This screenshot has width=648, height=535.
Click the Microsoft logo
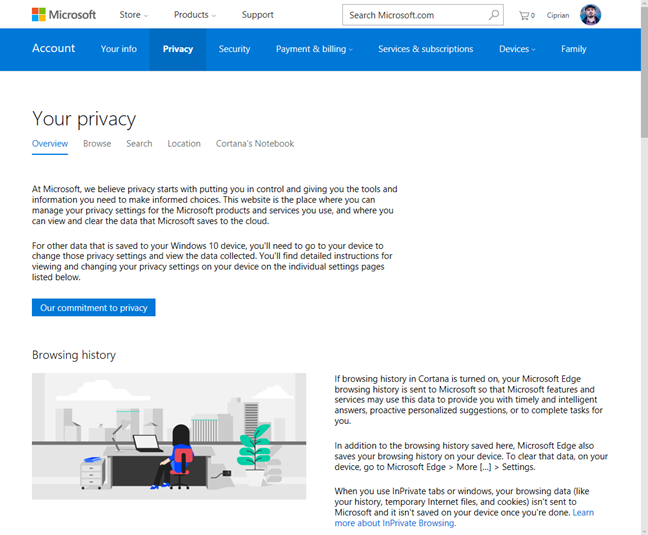pos(64,15)
